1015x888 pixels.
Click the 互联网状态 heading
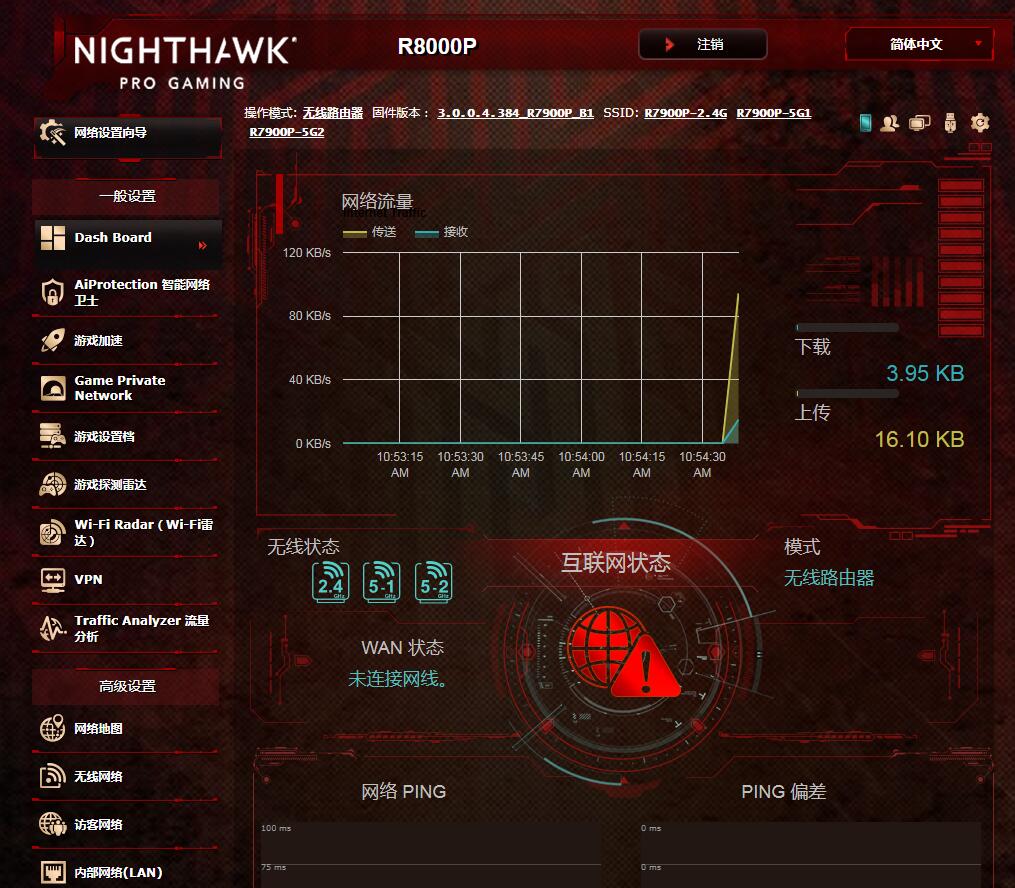[616, 562]
